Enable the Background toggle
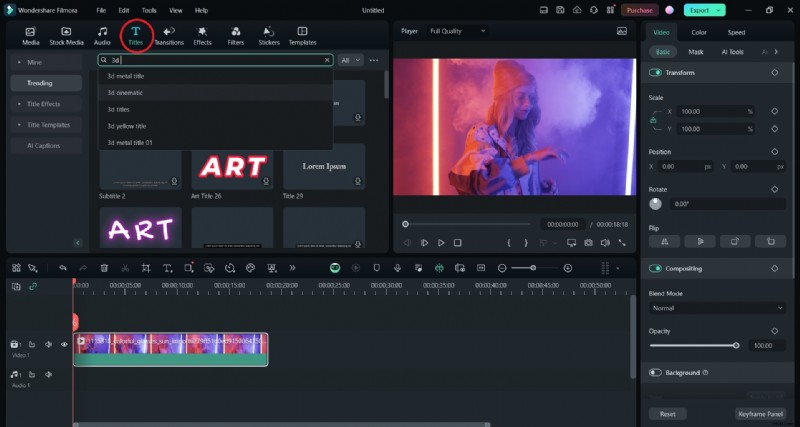This screenshot has height=427, width=800. coord(656,372)
